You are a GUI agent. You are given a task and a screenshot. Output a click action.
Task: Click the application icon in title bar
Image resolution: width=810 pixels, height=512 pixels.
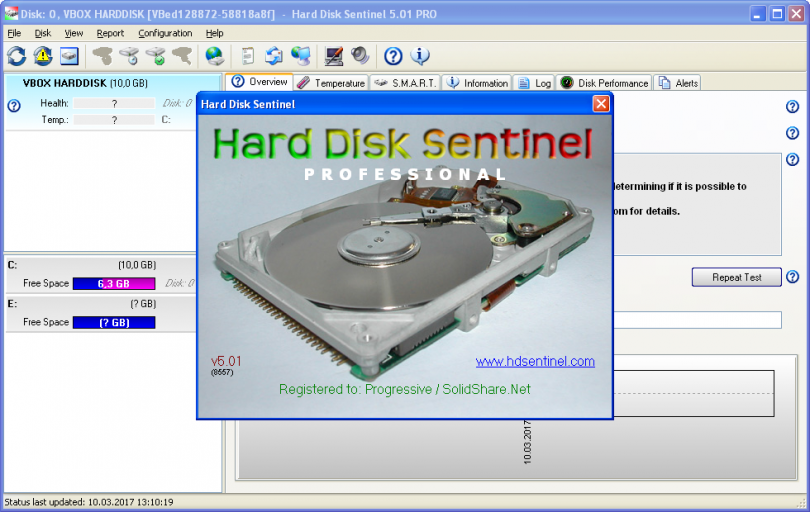[11, 14]
